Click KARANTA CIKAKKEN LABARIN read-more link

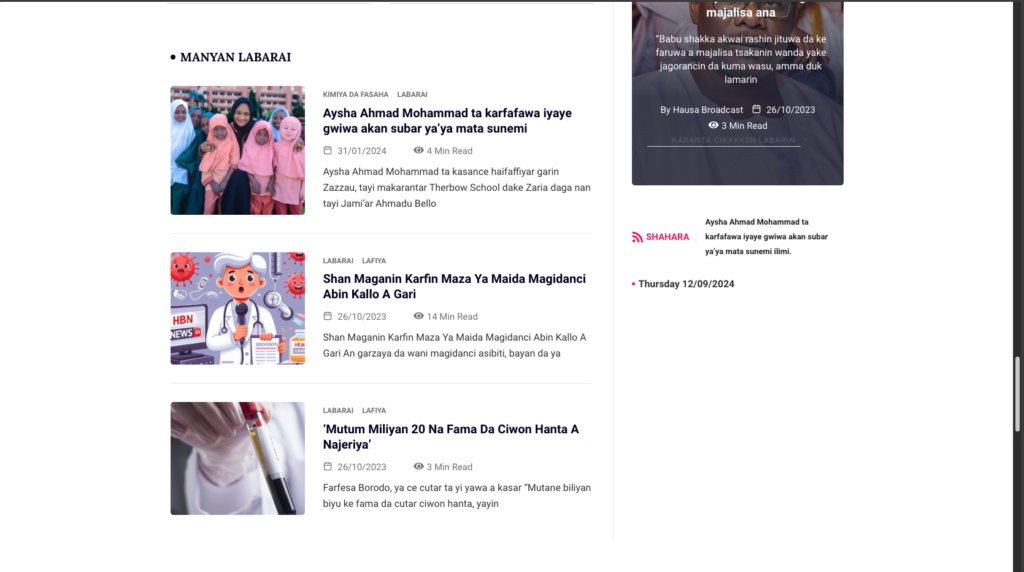pyautogui.click(x=733, y=140)
